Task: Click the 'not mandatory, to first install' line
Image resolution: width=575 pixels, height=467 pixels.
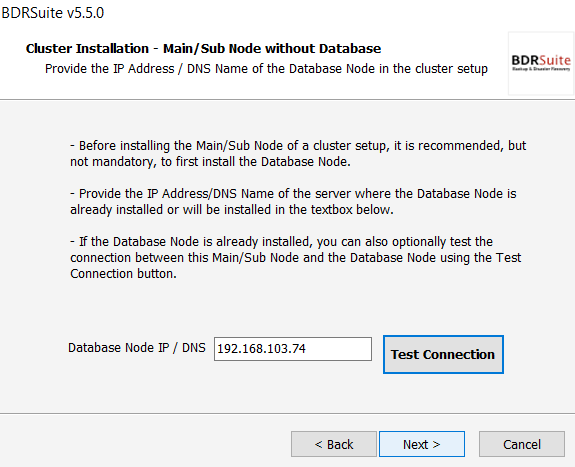Action: (x=210, y=161)
